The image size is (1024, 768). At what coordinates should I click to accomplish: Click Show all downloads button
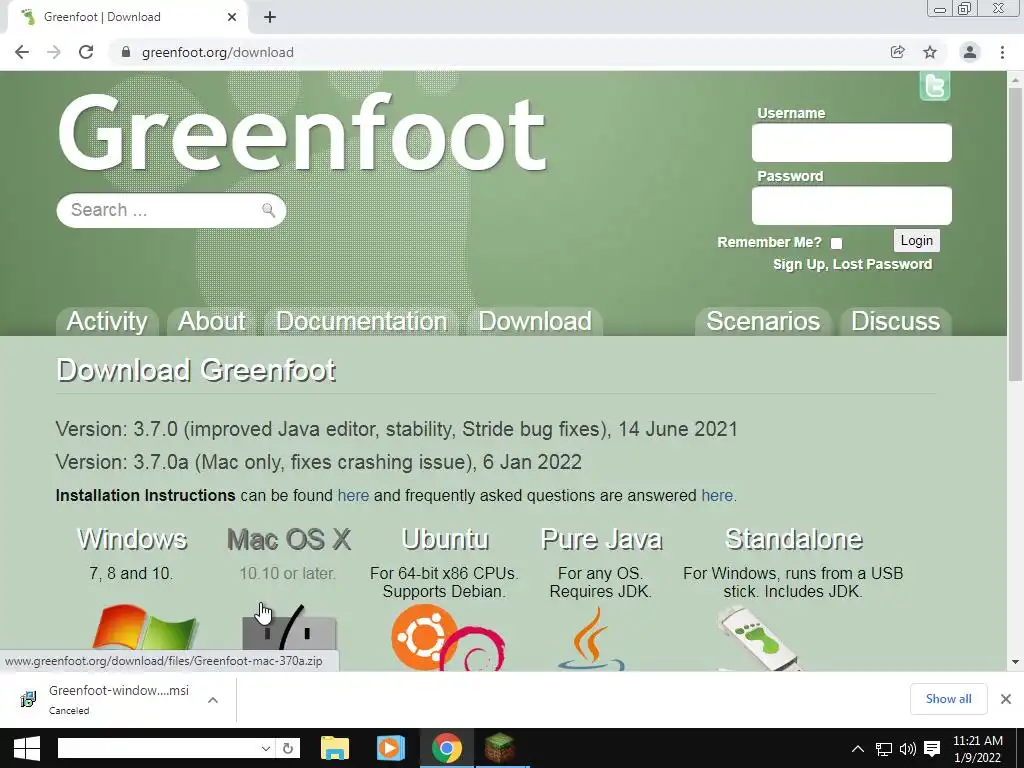(x=948, y=699)
